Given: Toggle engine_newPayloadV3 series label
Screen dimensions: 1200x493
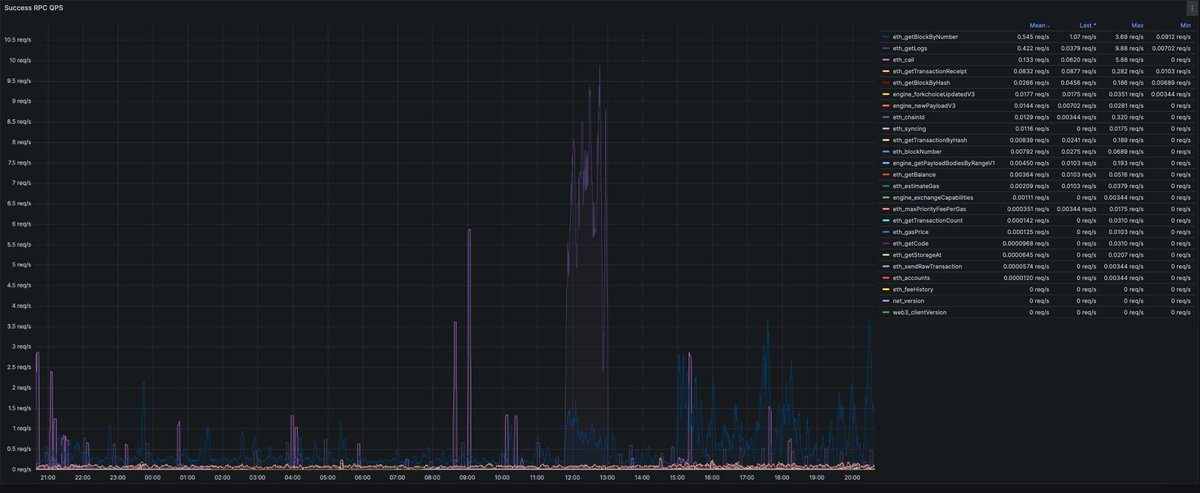Looking at the screenshot, I should tap(924, 106).
